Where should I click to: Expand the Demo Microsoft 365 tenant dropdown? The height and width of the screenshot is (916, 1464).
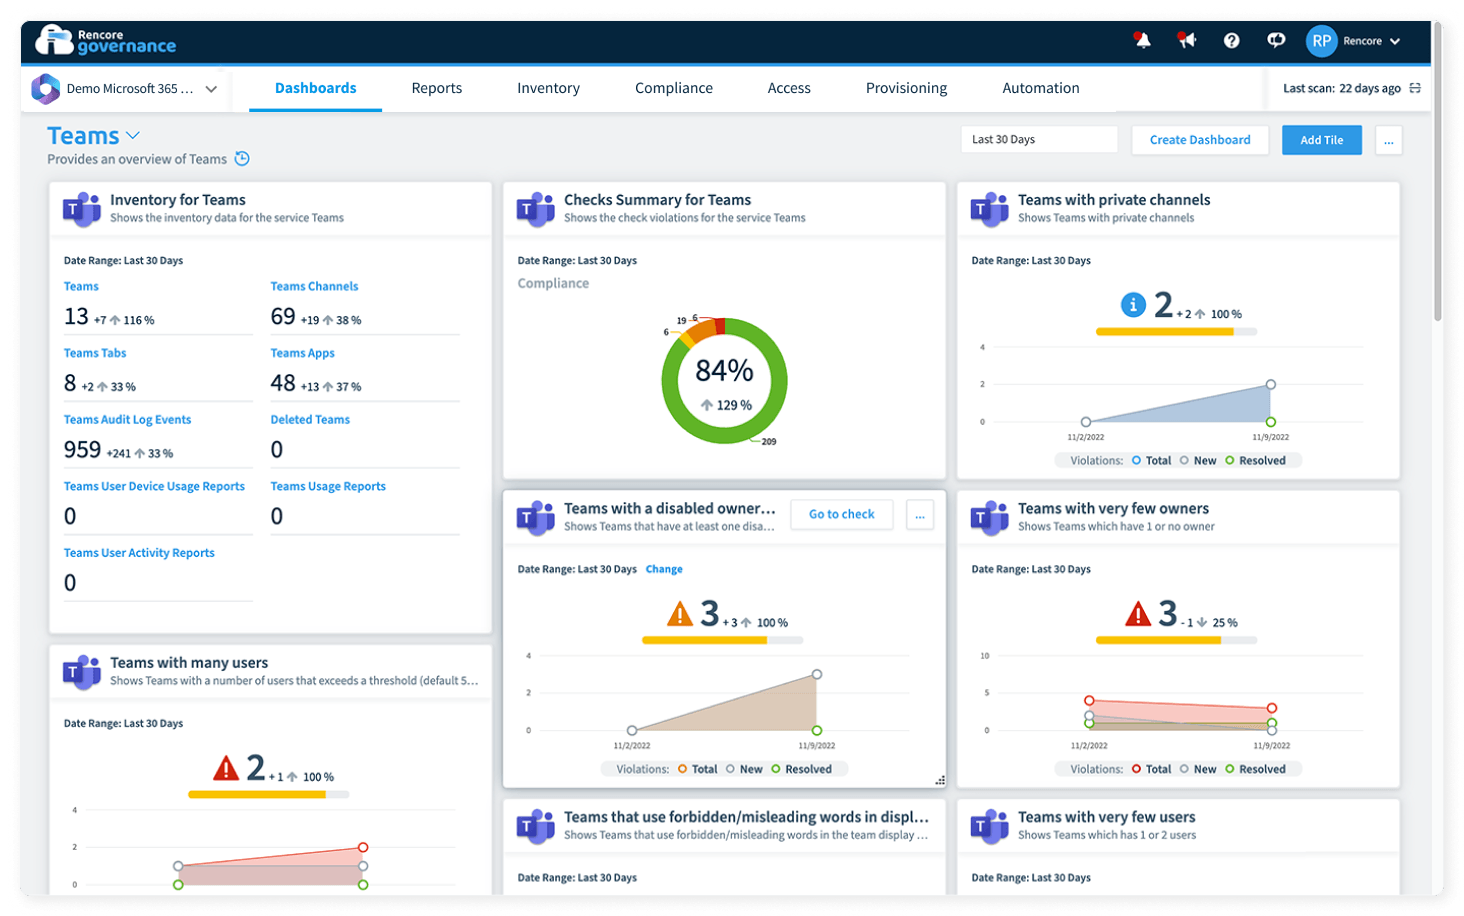click(211, 89)
